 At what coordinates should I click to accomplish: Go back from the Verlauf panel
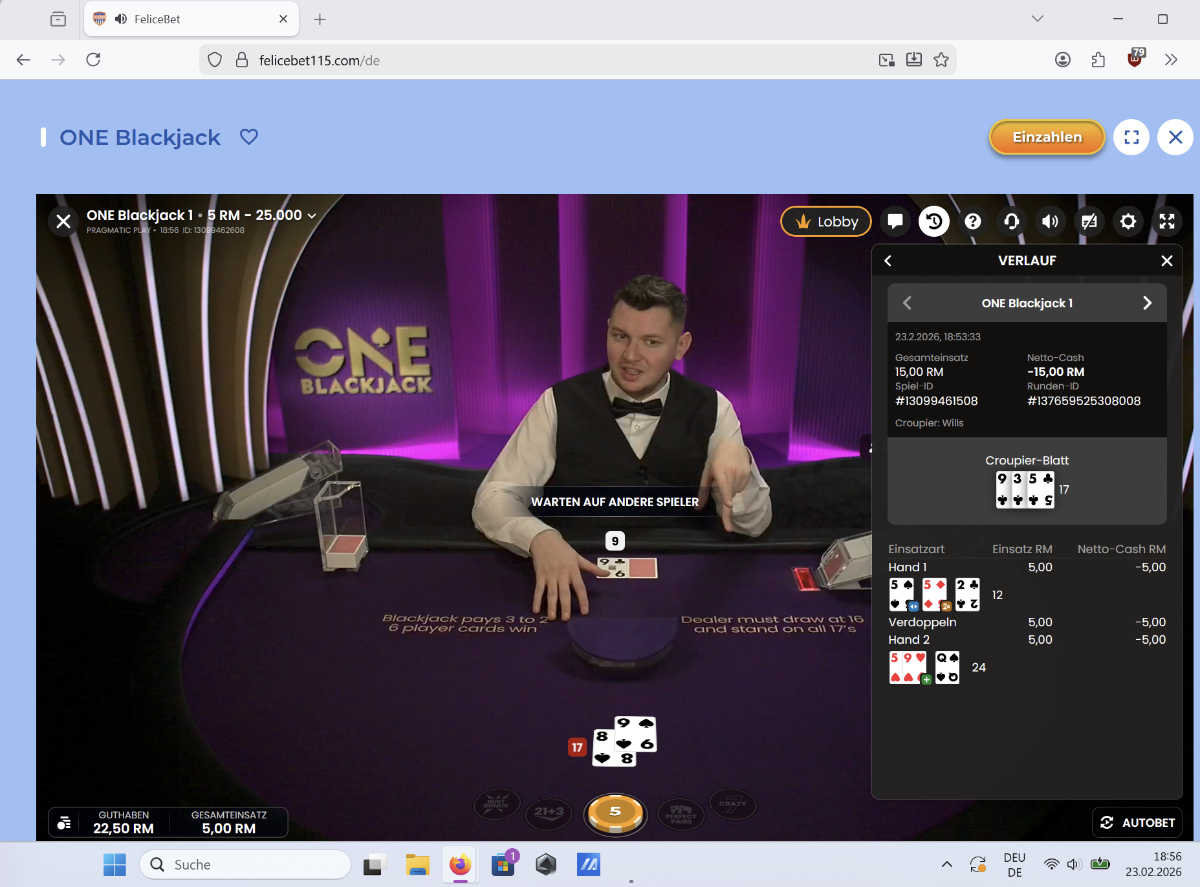click(888, 261)
